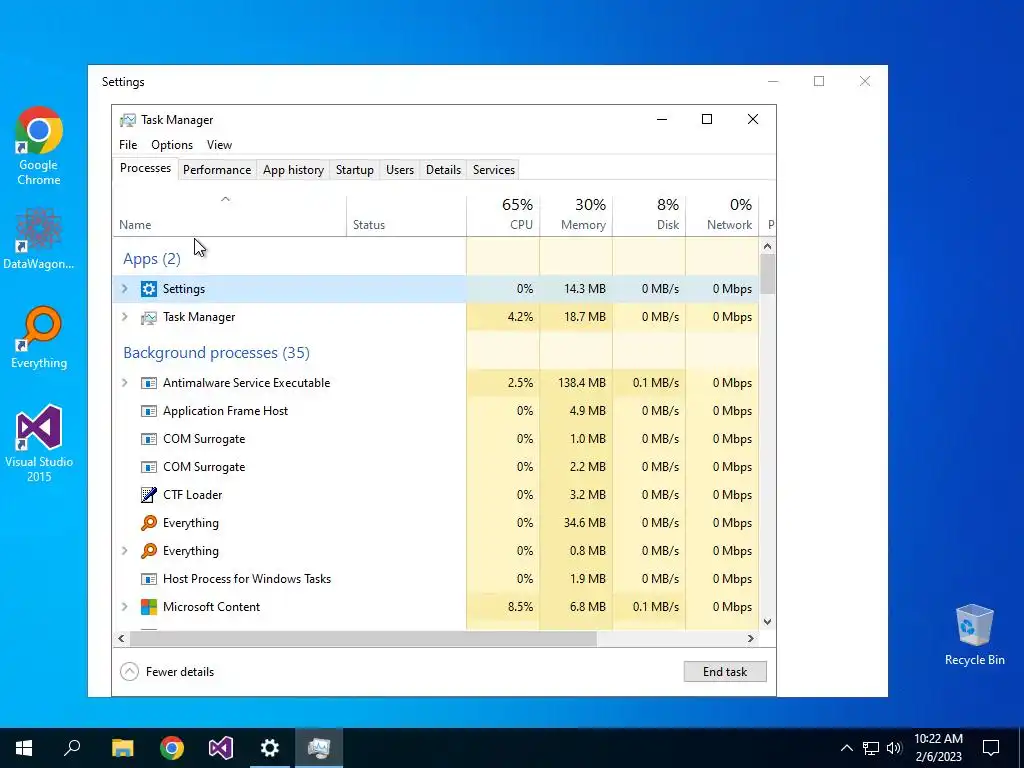
Task: Open the taskbar clock showing 10:22 AM
Action: 938,748
